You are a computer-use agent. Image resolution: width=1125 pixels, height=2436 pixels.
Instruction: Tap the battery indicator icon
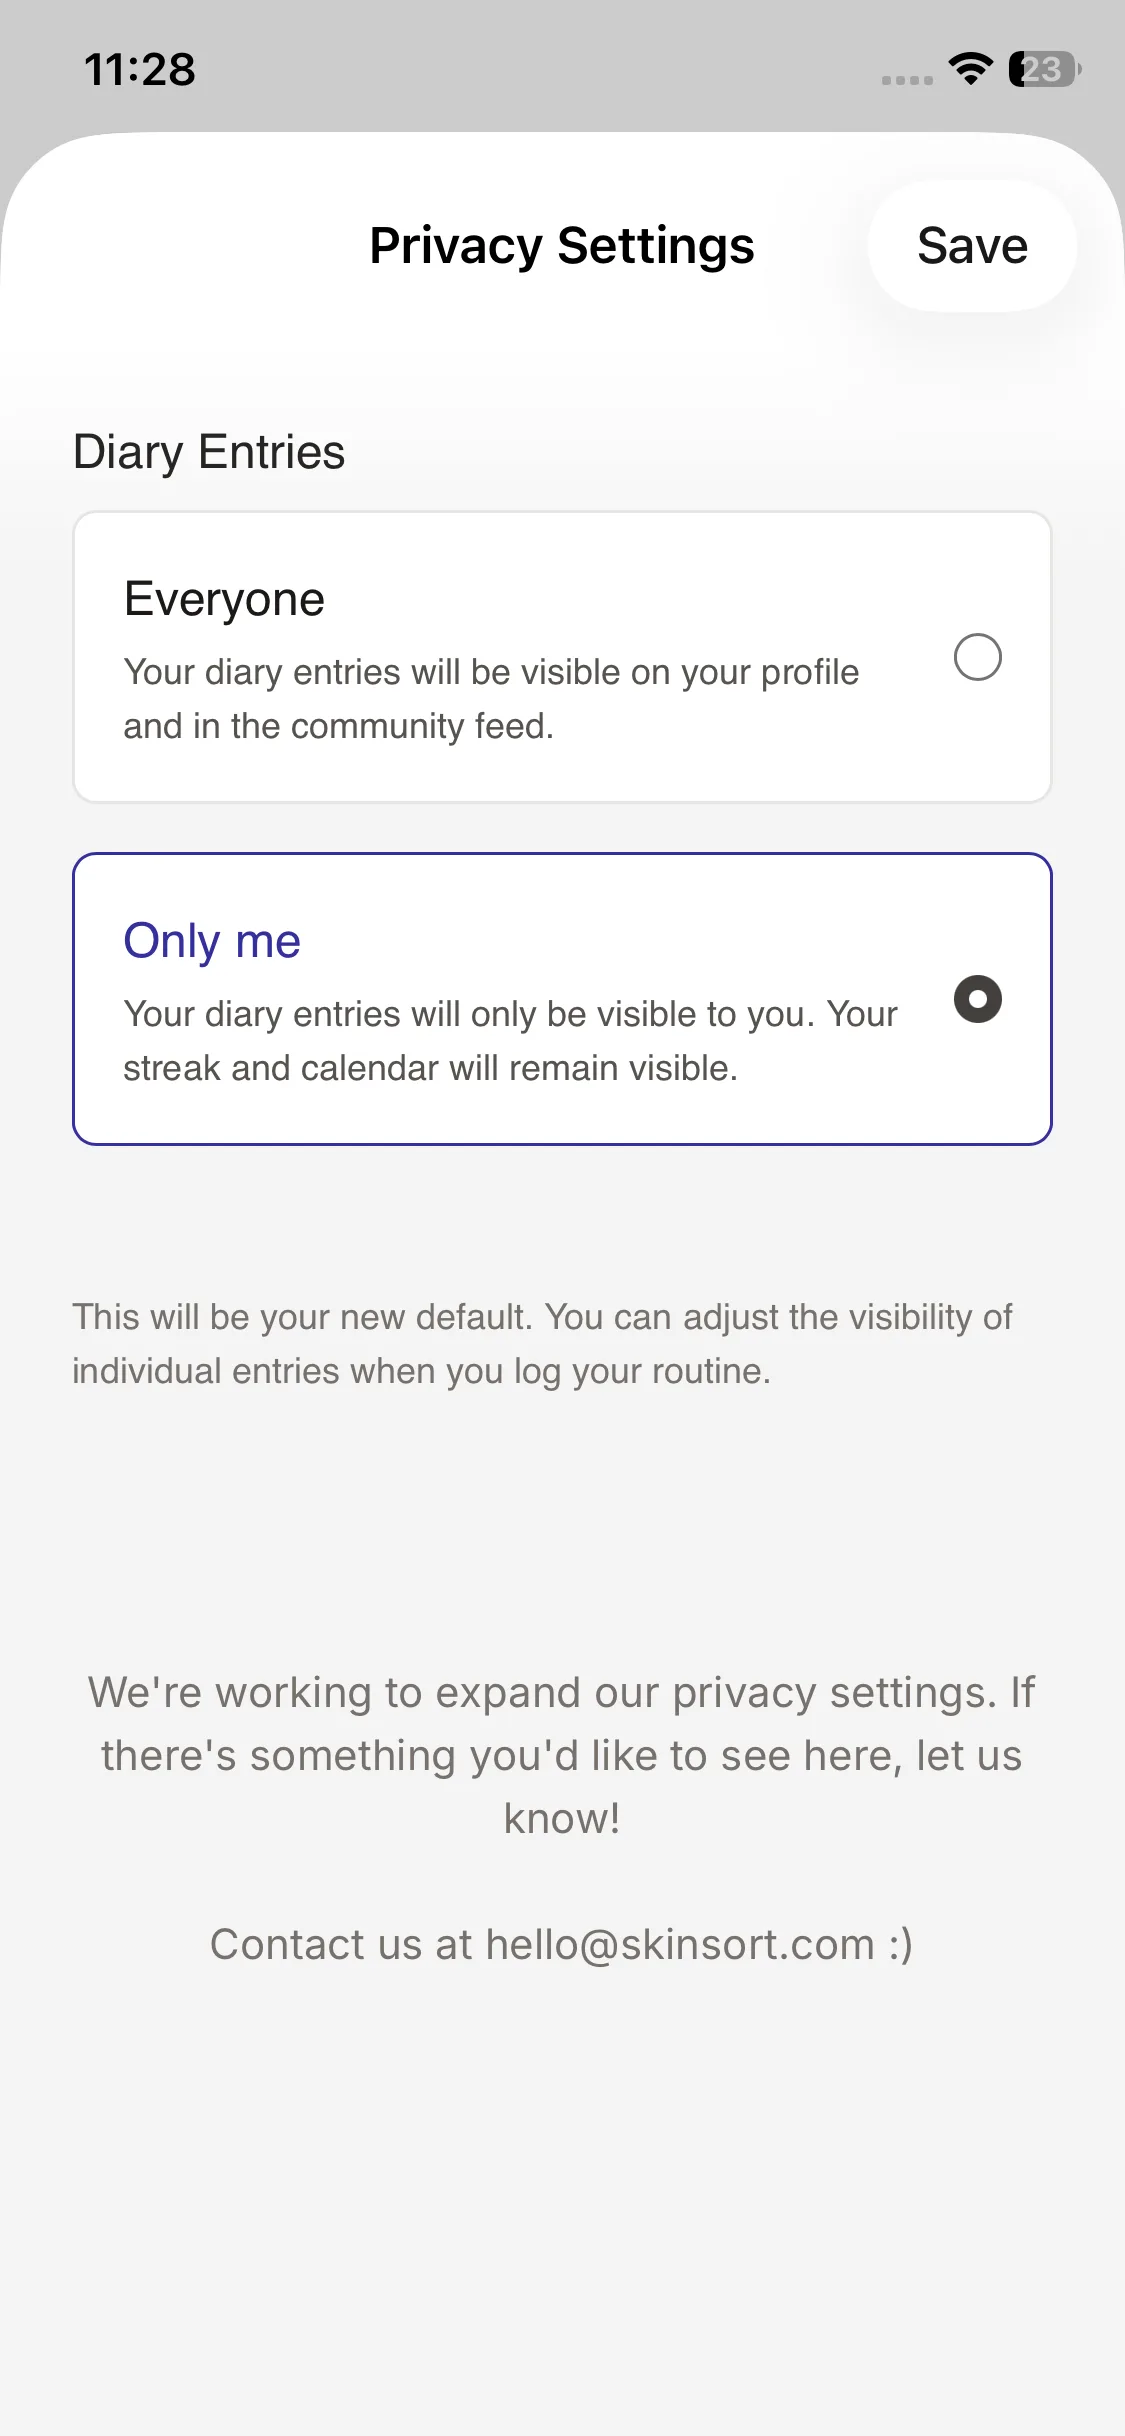(1044, 69)
